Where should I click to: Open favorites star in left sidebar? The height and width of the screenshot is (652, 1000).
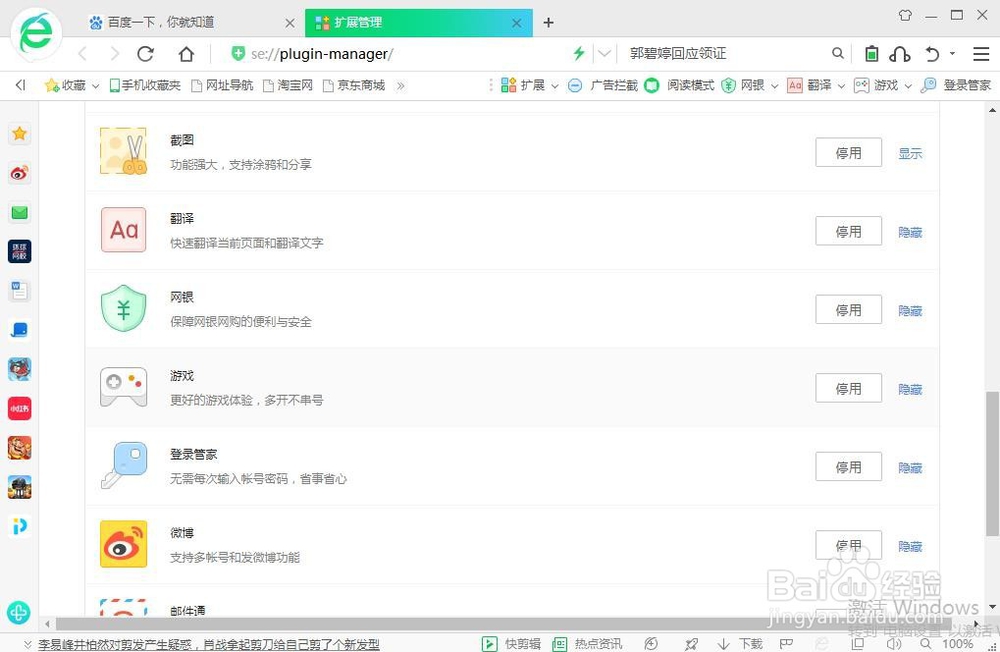[20, 133]
